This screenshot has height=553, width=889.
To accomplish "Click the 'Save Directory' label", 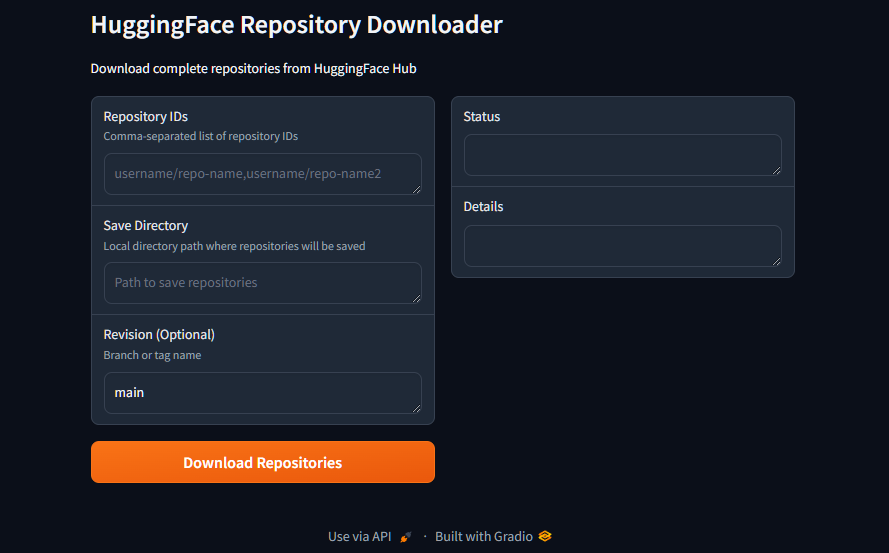I will (x=146, y=226).
